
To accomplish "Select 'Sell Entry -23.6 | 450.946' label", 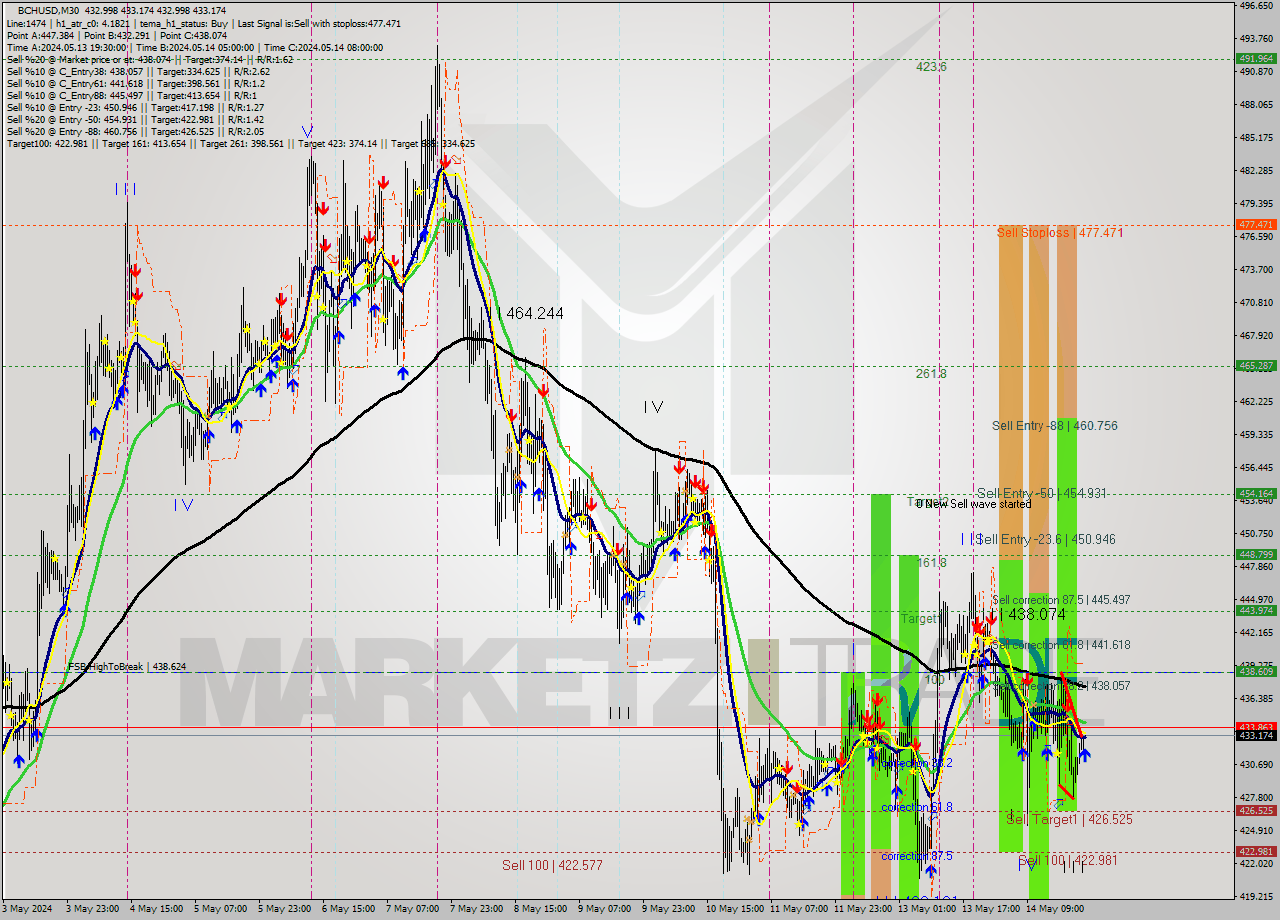I will [1046, 539].
